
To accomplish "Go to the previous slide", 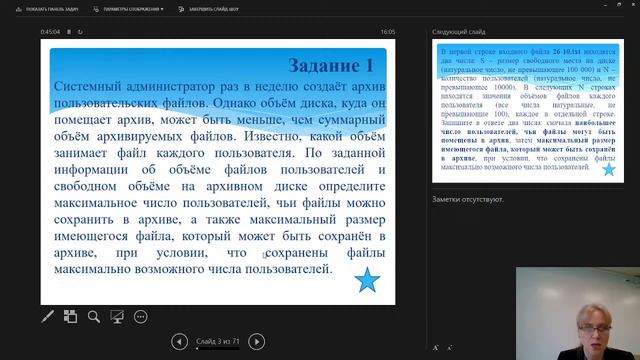I will pyautogui.click(x=179, y=342).
